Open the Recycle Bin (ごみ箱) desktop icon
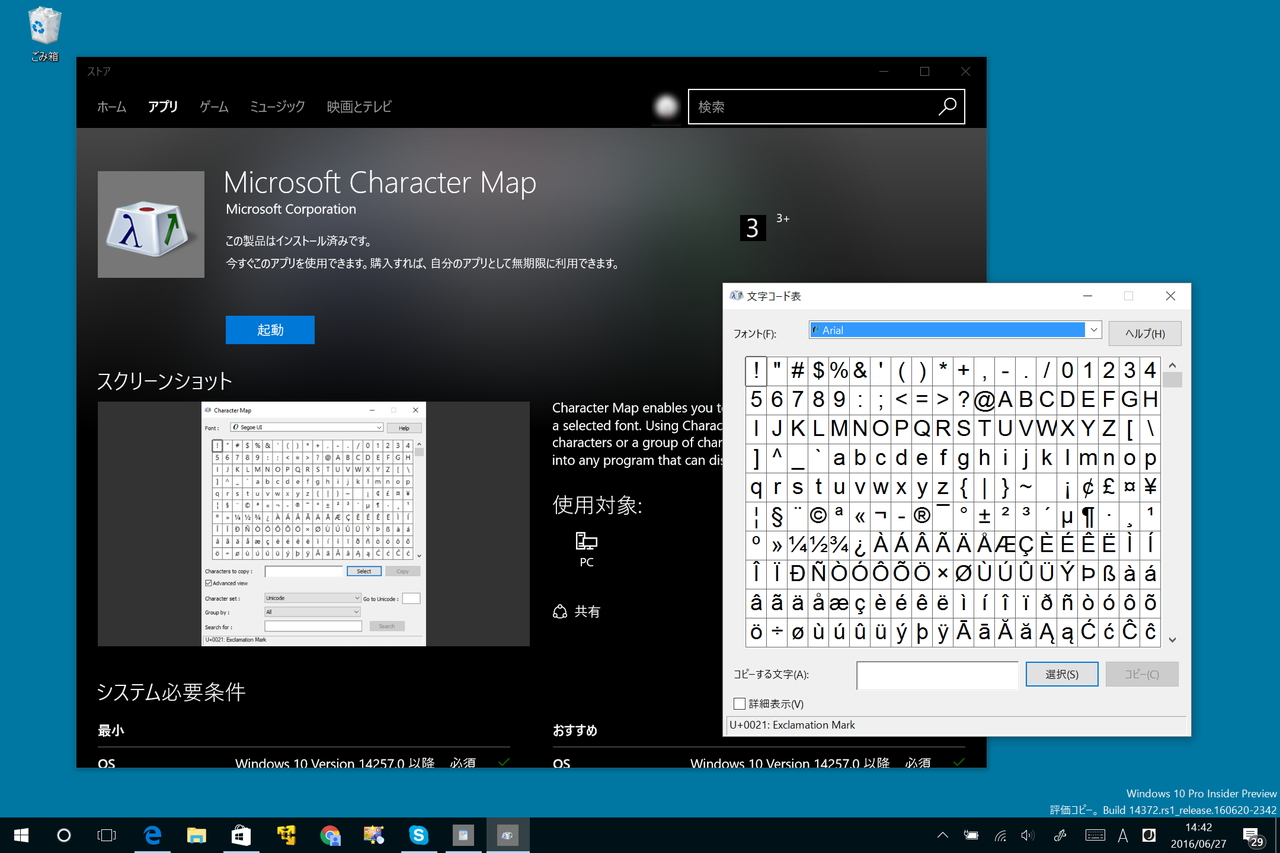The image size is (1280, 853). 46,34
